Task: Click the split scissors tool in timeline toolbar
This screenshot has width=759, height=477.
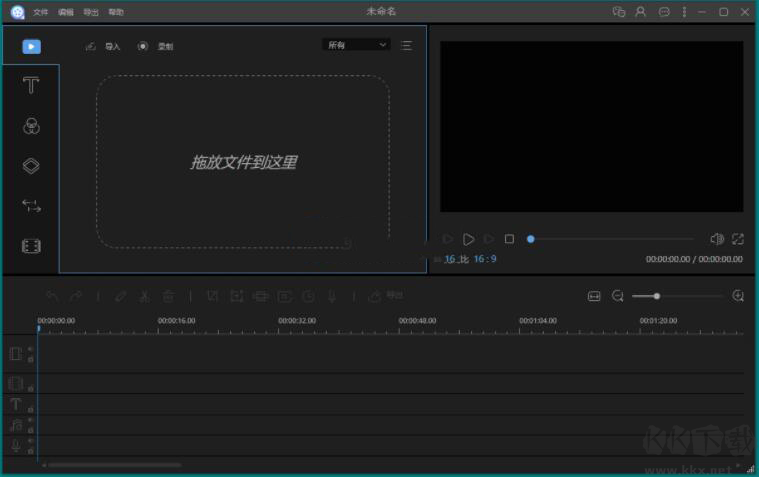Action: click(144, 296)
